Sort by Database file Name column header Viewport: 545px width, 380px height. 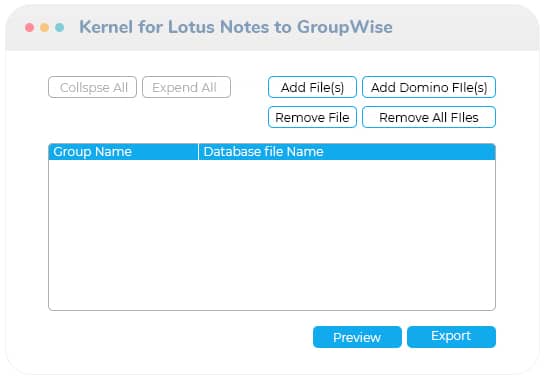[347, 152]
